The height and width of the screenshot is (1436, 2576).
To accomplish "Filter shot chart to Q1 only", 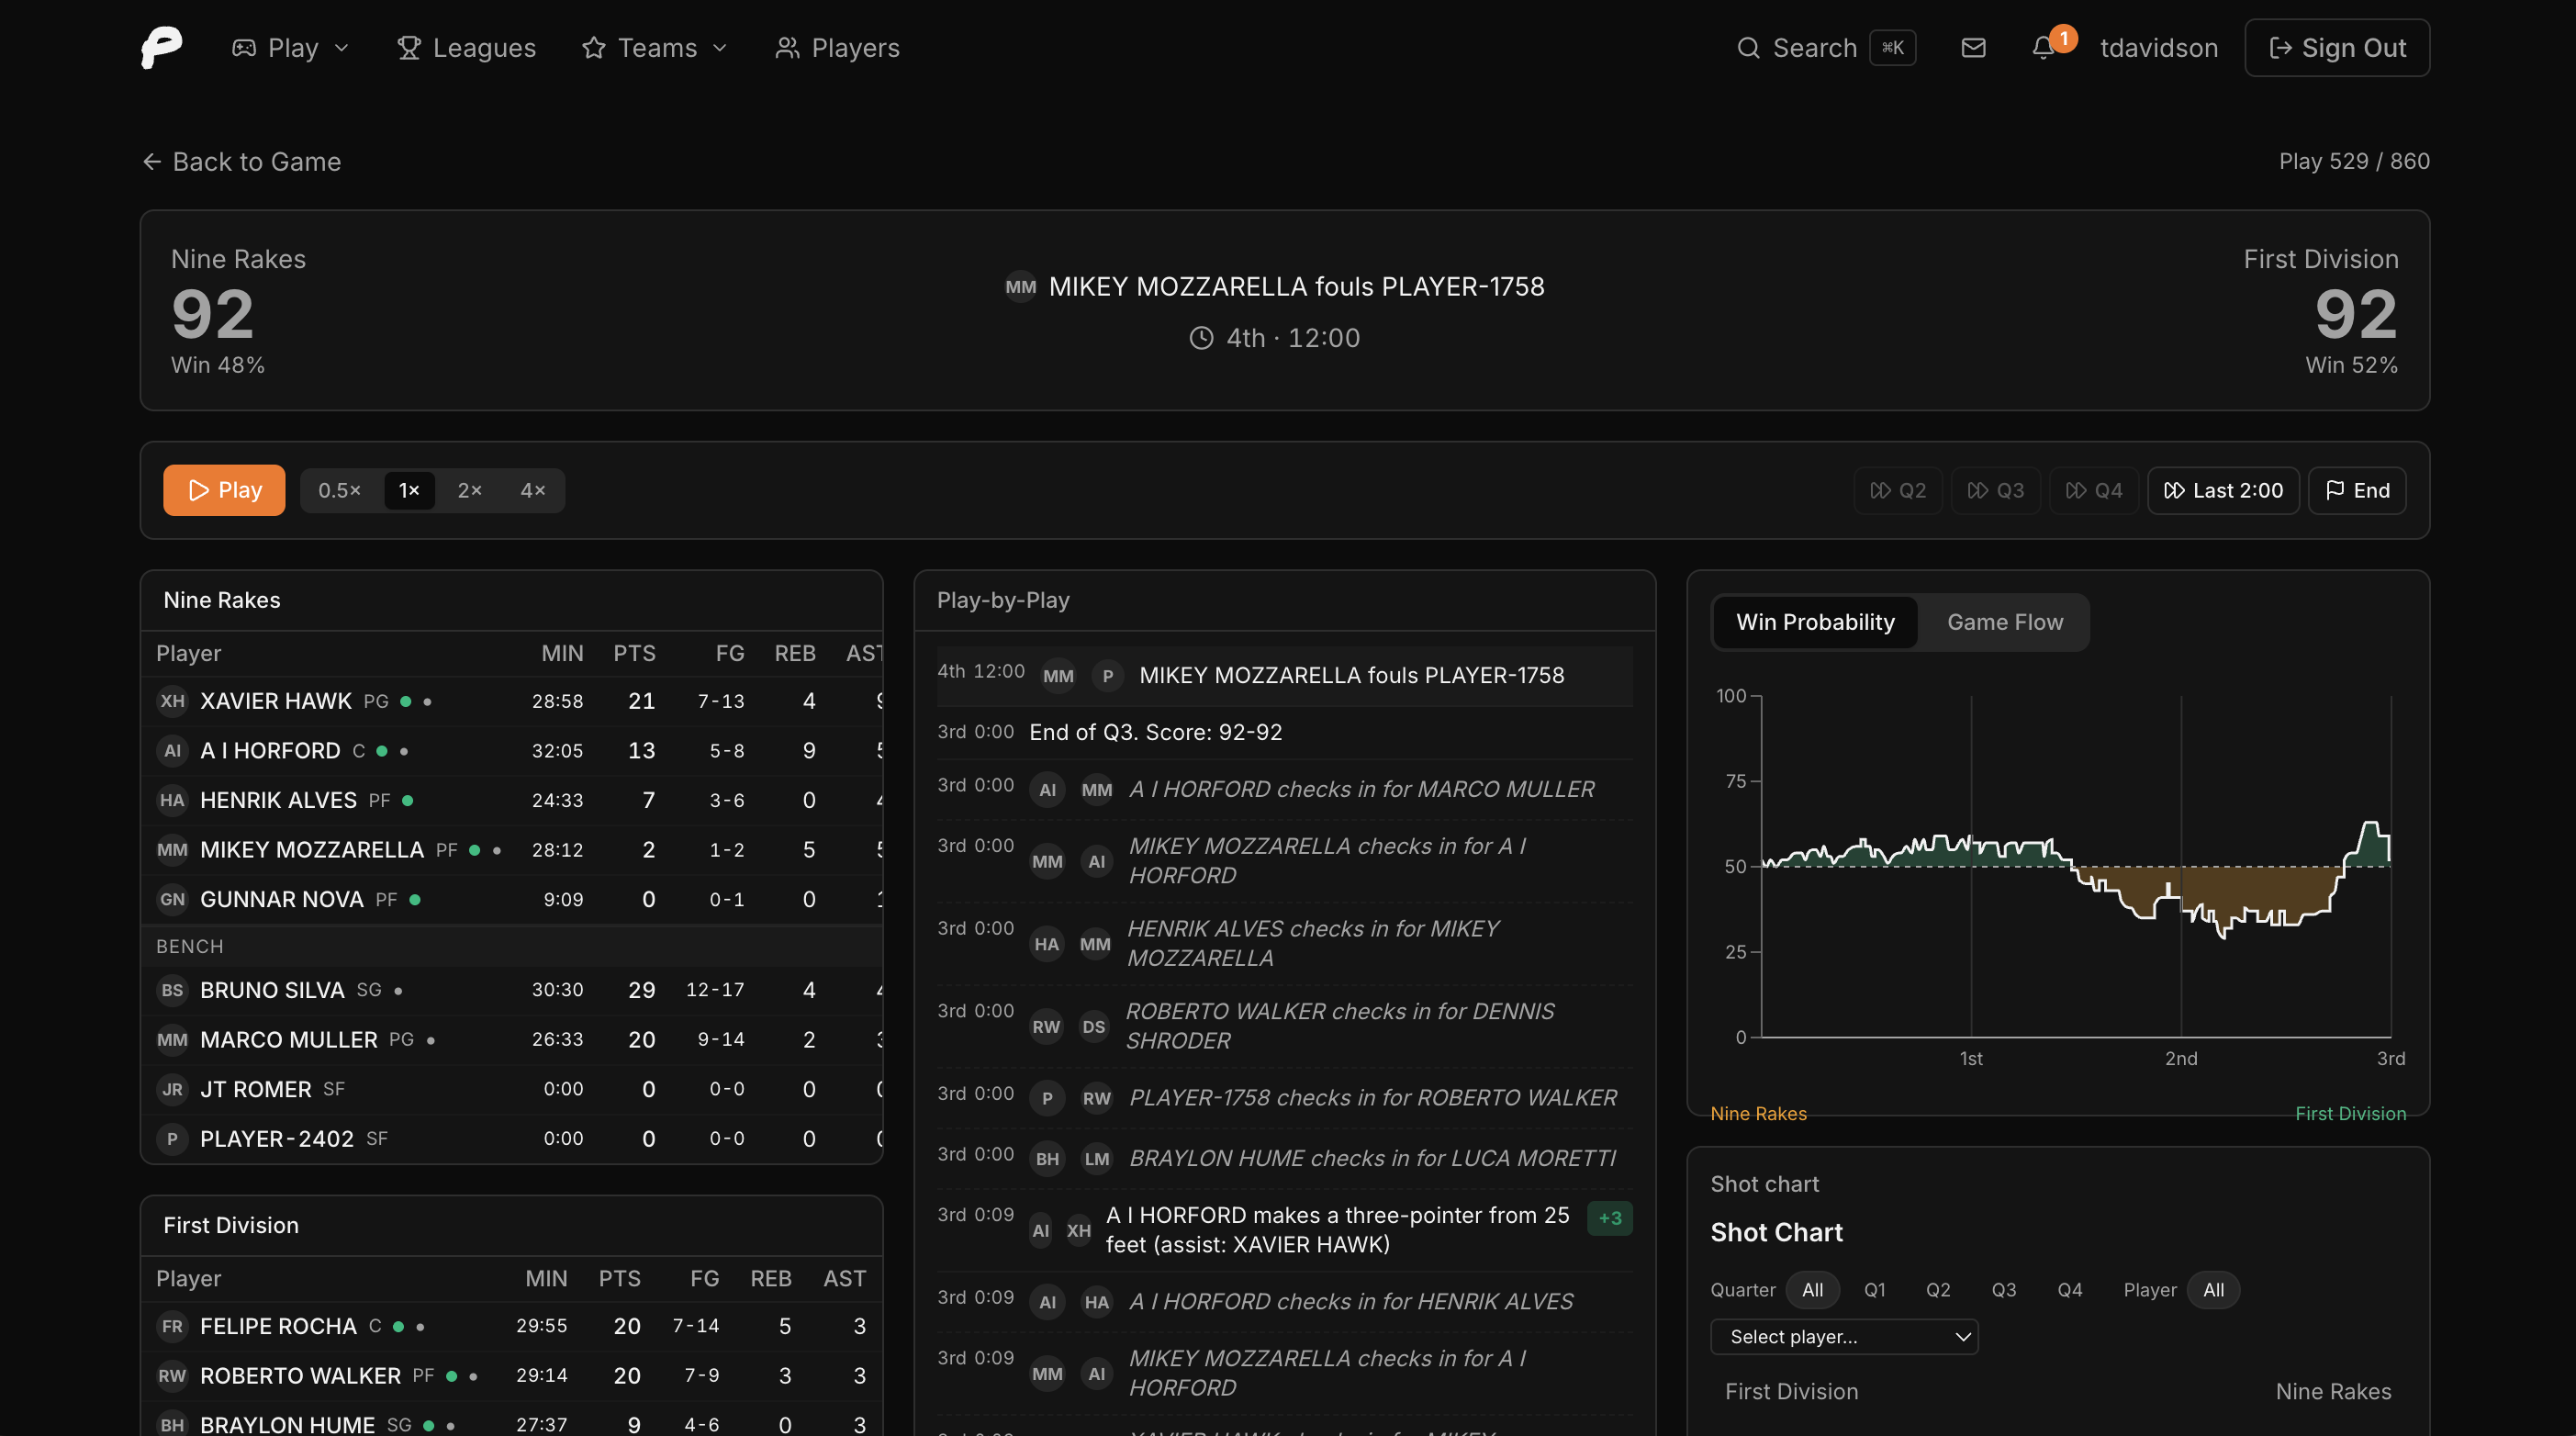I will point(1875,1290).
